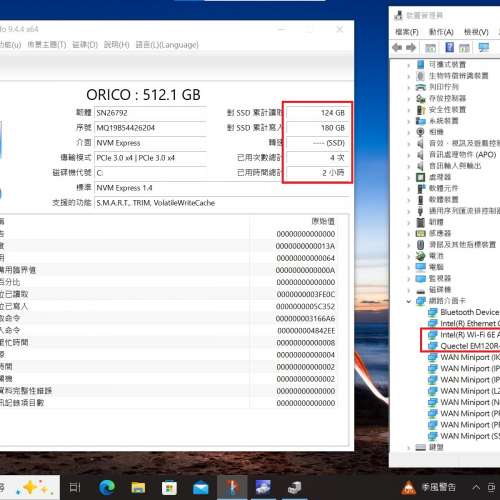Image resolution: width=500 pixels, height=500 pixels.
Task: Click transfer mode field PCIe 3.0 x4
Action: point(150,158)
